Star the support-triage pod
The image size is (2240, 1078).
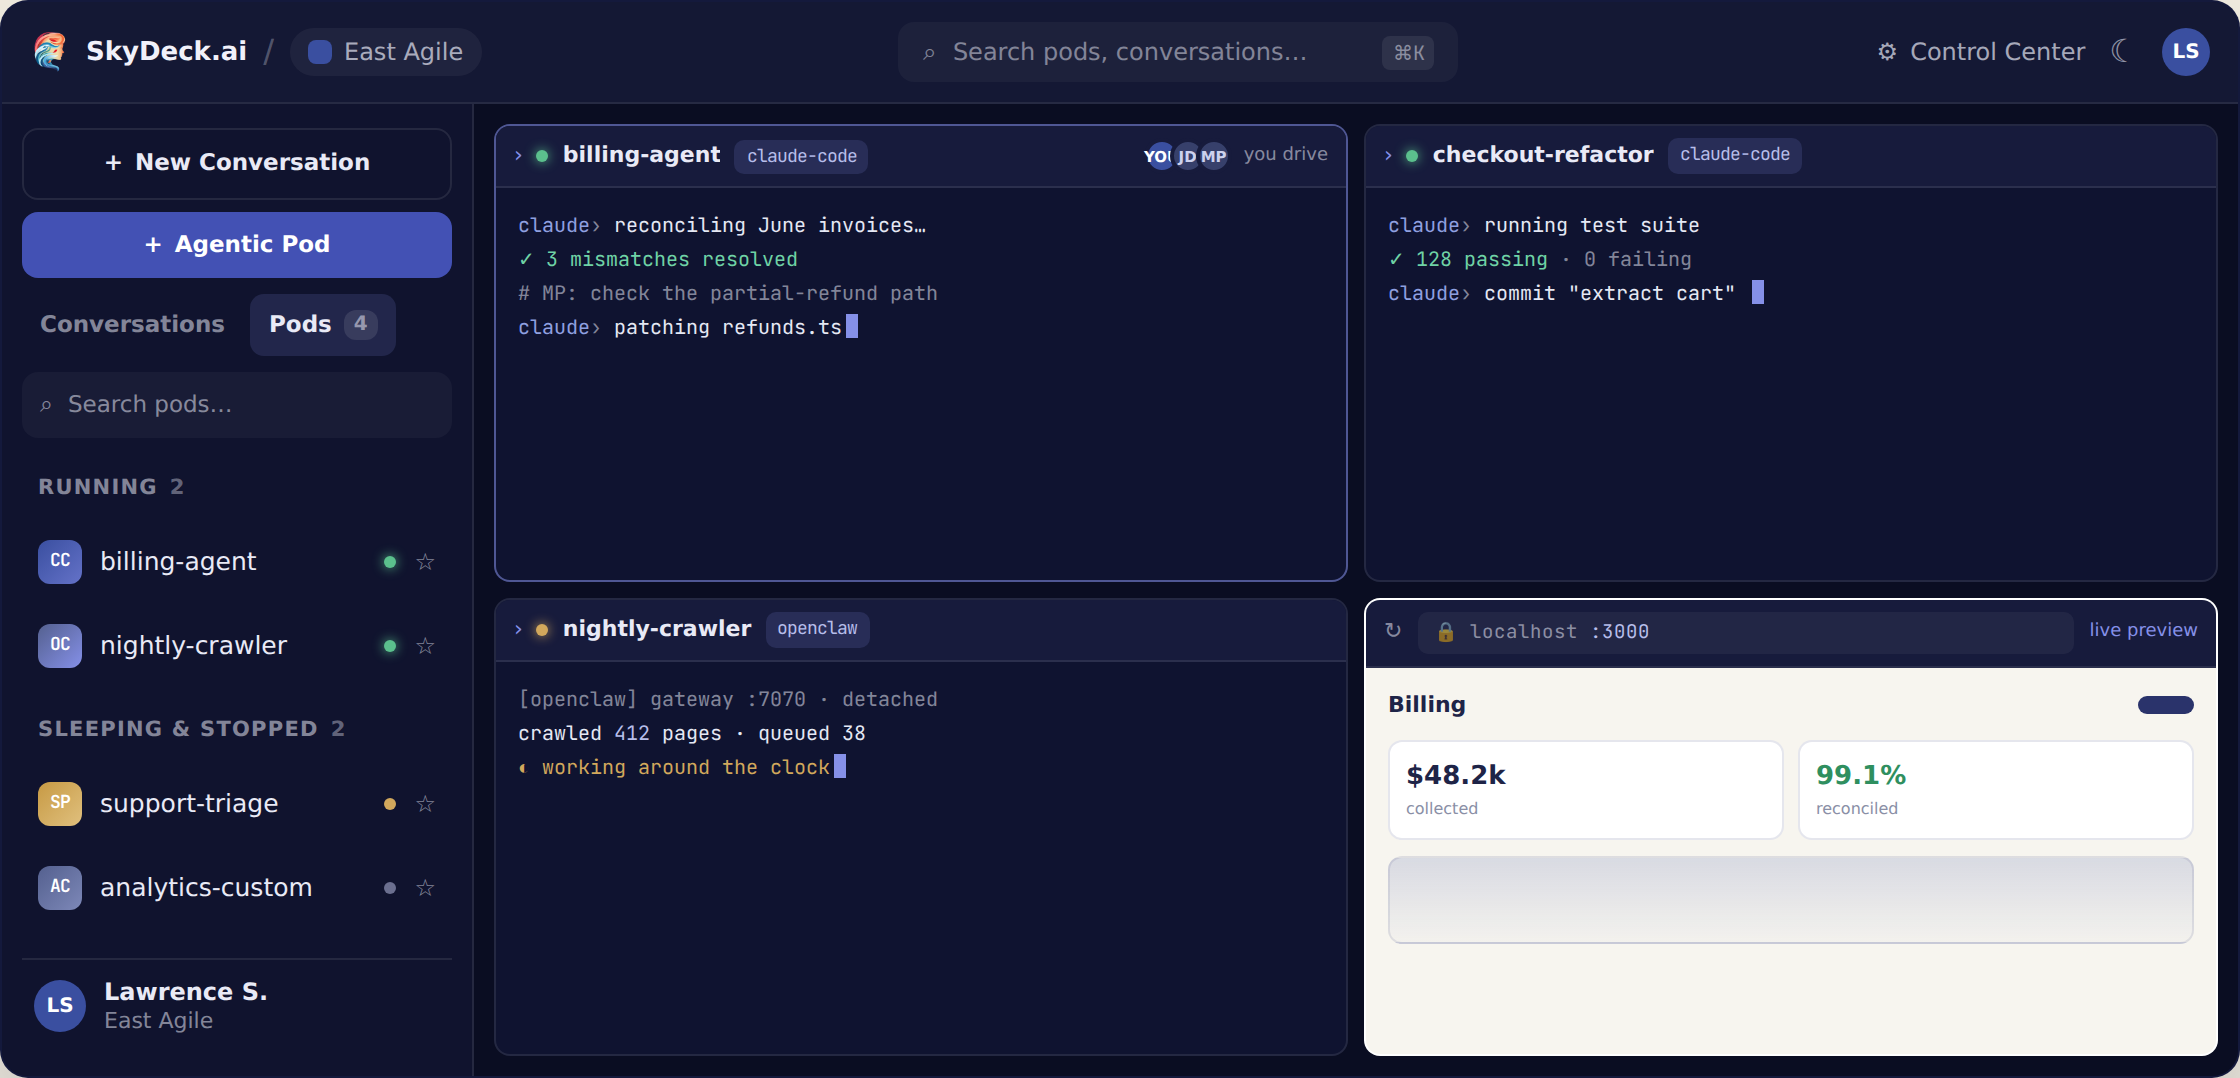click(x=425, y=804)
